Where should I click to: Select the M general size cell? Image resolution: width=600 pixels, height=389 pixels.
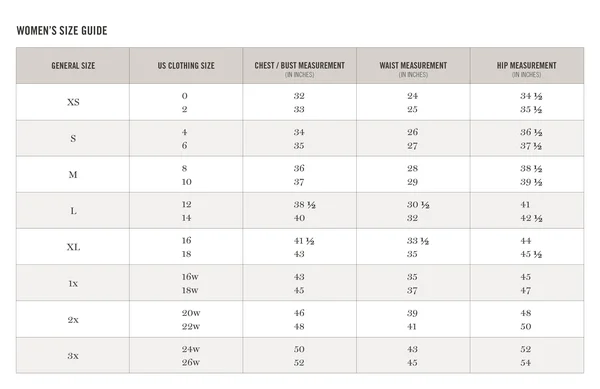pyautogui.click(x=73, y=174)
